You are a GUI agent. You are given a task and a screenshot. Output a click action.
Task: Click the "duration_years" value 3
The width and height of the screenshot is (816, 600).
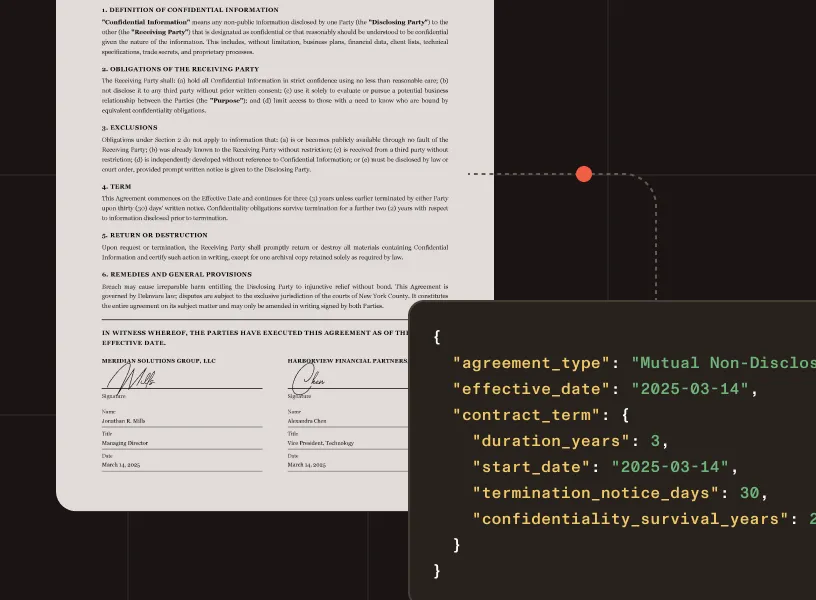tap(655, 441)
